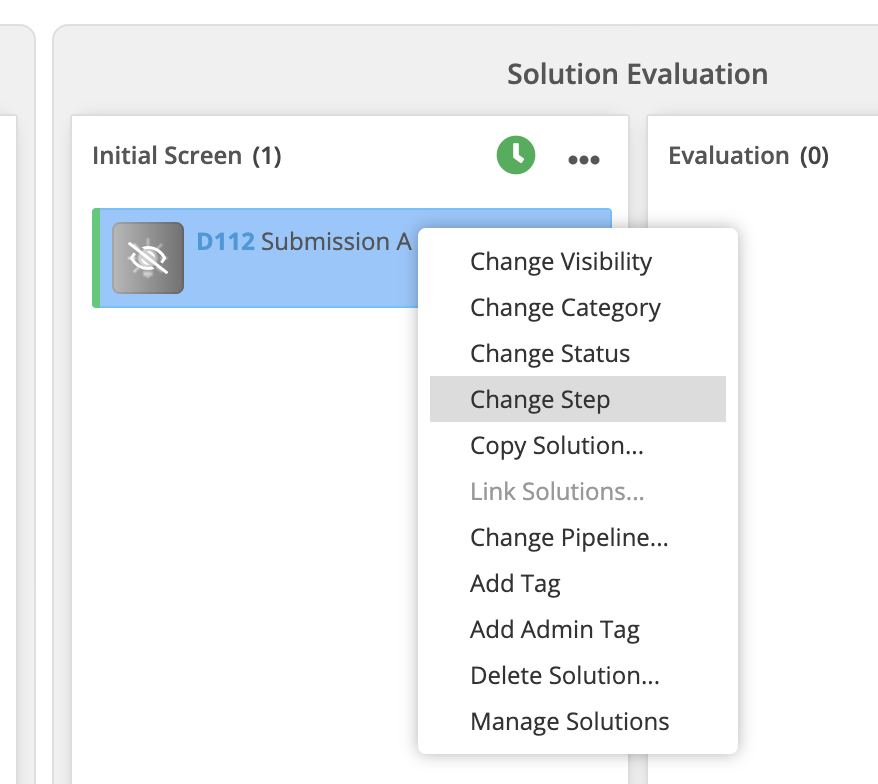Select Add Tag menu option
This screenshot has width=878, height=784.
578,583
